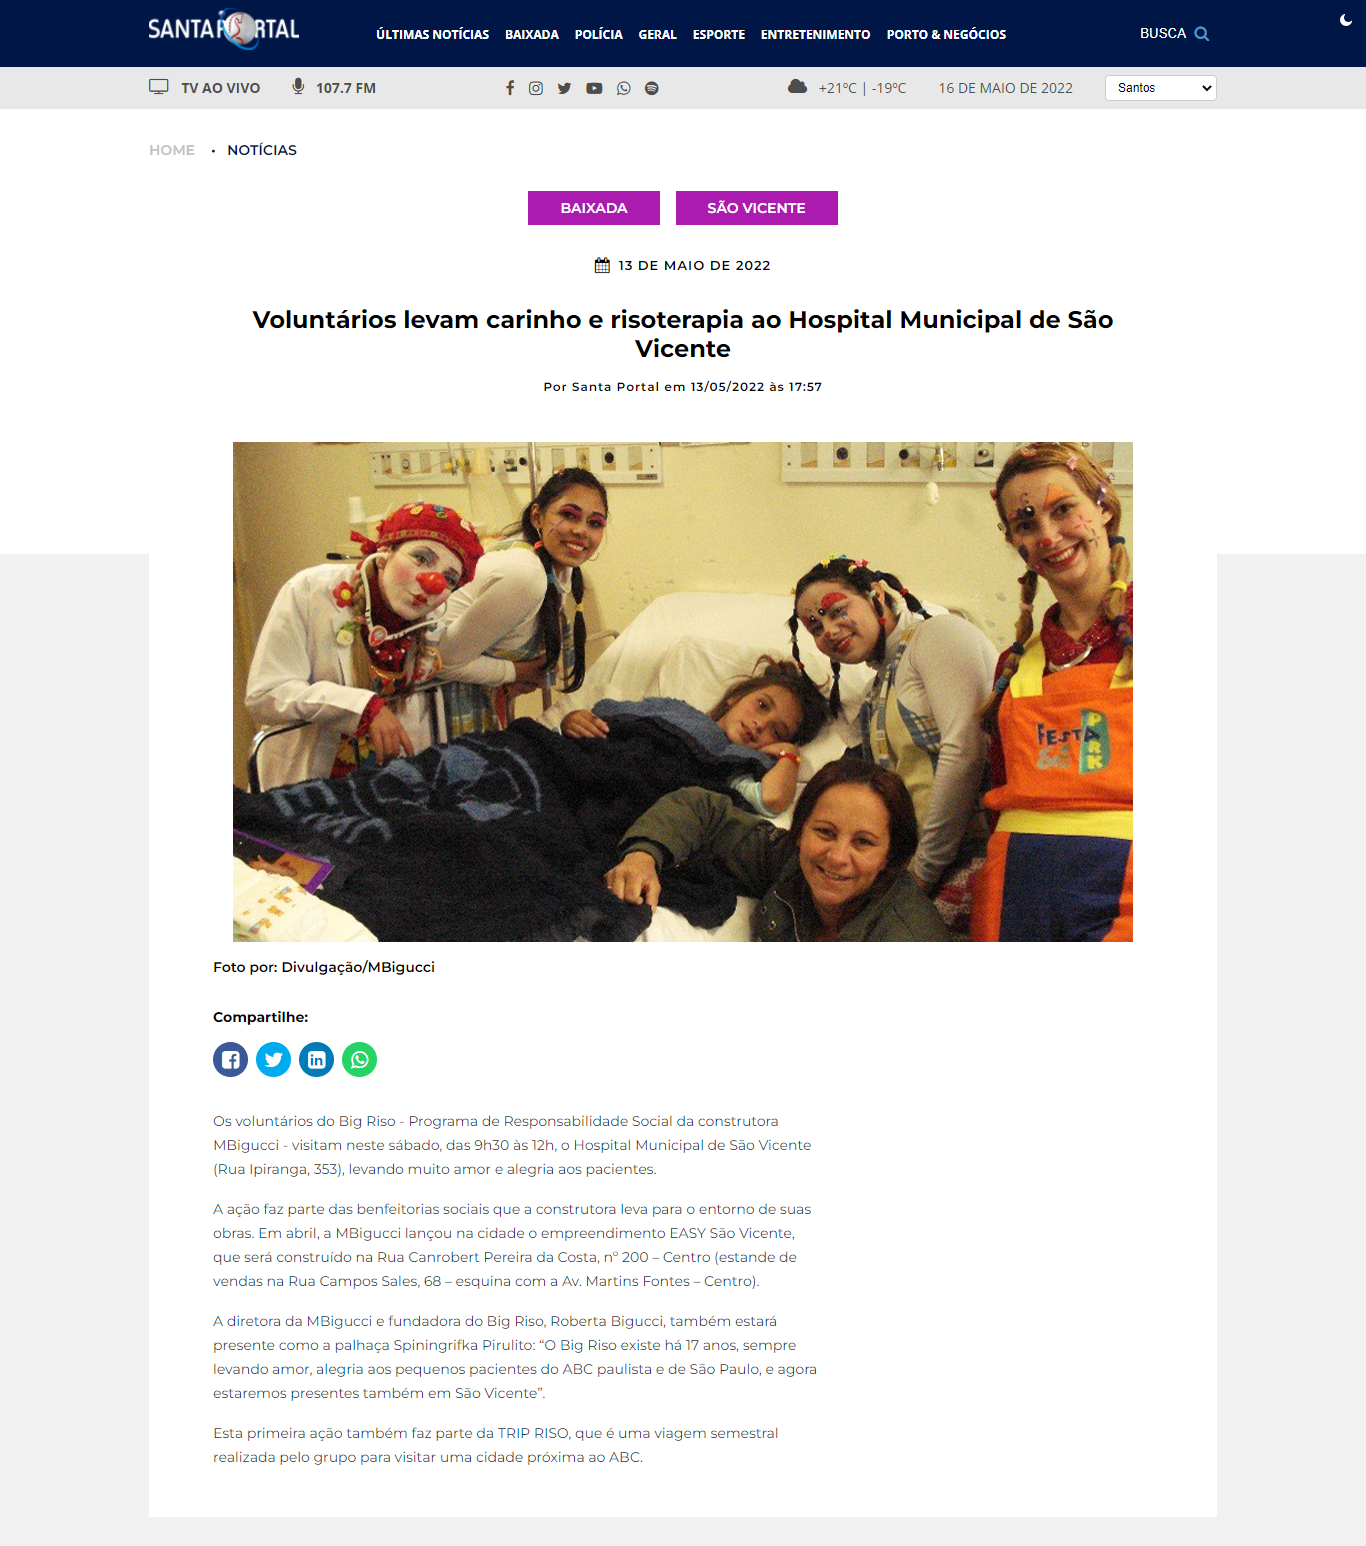The height and width of the screenshot is (1546, 1366).
Task: Click the clowns hospital article photo
Action: click(683, 692)
